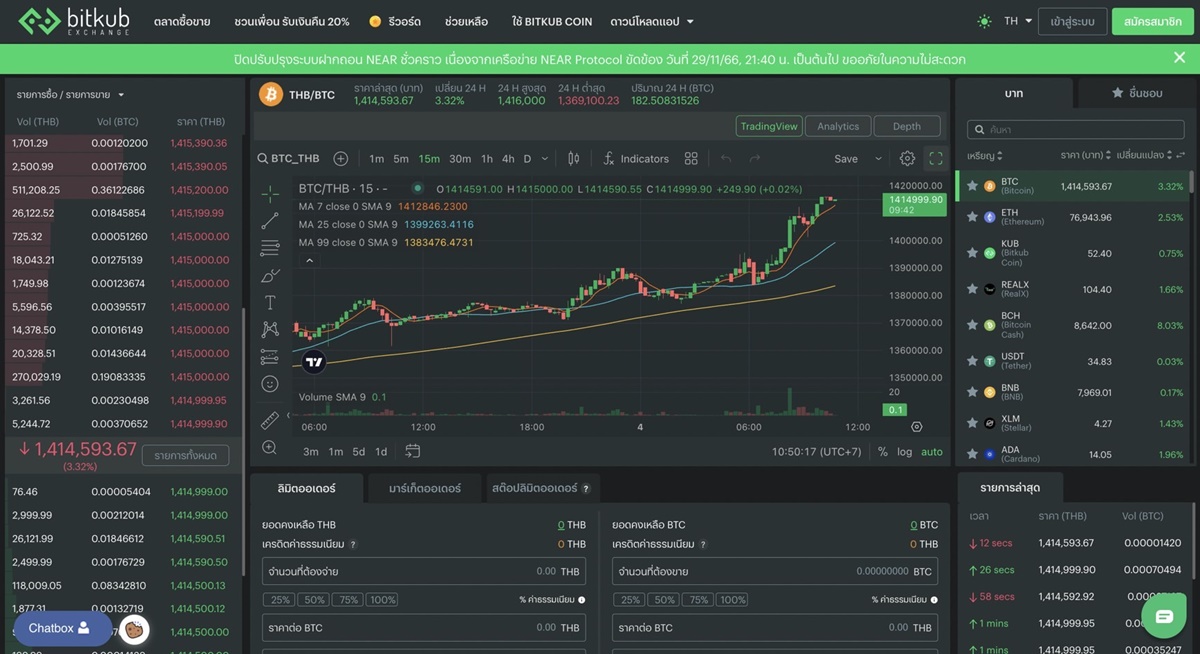
Task: Toggle log scale on chart
Action: tap(905, 452)
